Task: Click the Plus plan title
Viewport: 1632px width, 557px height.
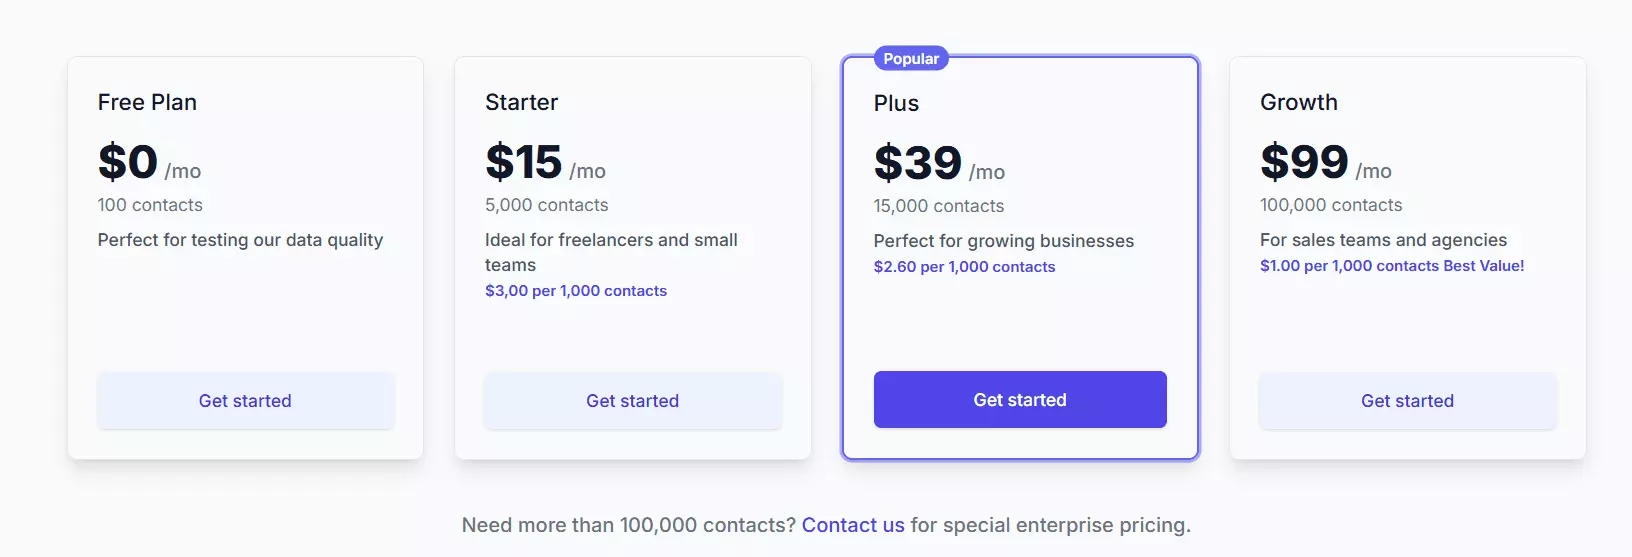Action: point(896,103)
